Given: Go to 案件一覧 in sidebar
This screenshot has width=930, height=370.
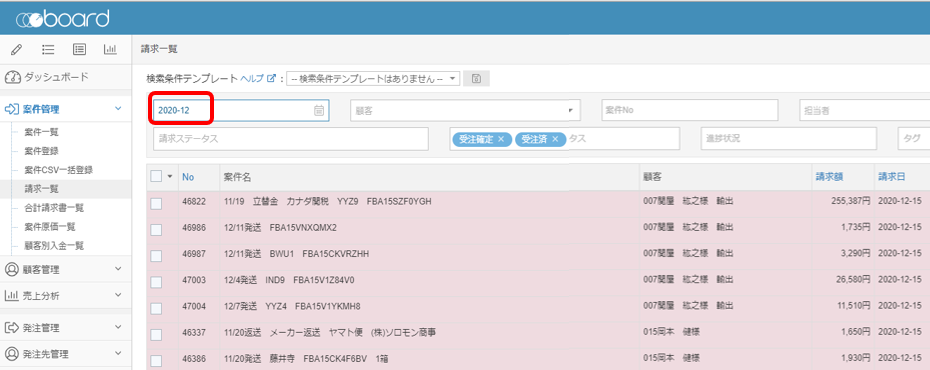Looking at the screenshot, I should pos(42,132).
